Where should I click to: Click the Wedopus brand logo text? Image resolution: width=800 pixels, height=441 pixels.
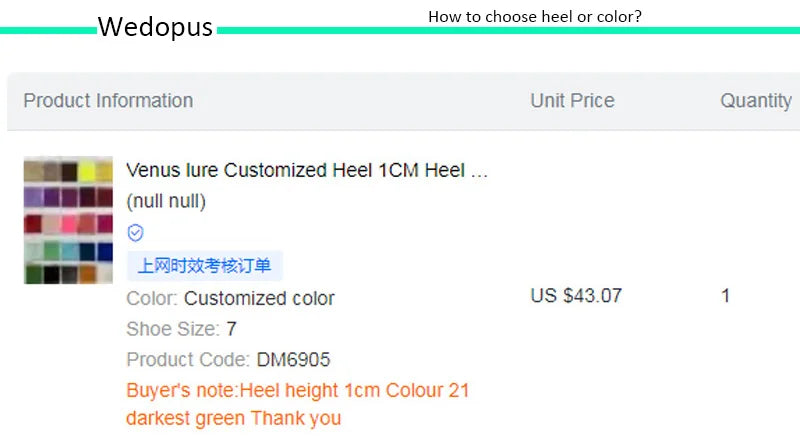click(155, 27)
